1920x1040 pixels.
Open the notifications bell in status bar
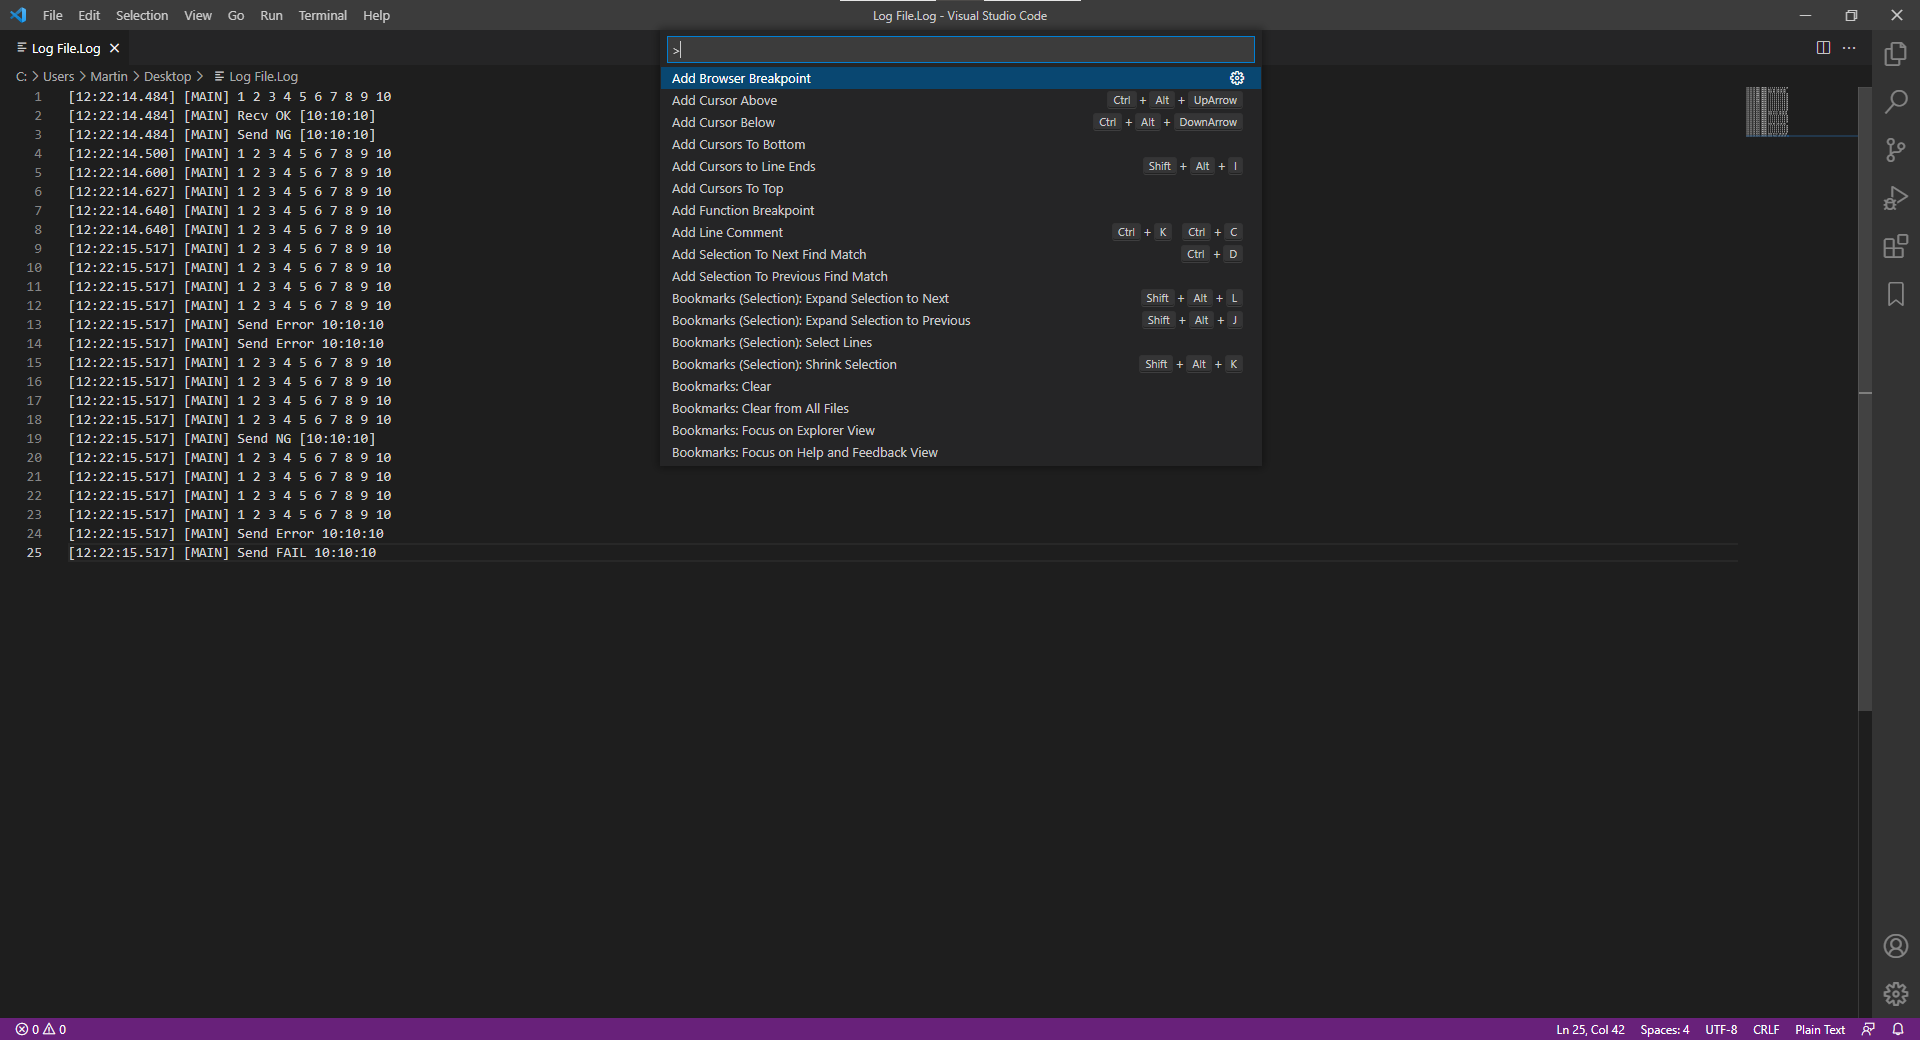pos(1898,1029)
